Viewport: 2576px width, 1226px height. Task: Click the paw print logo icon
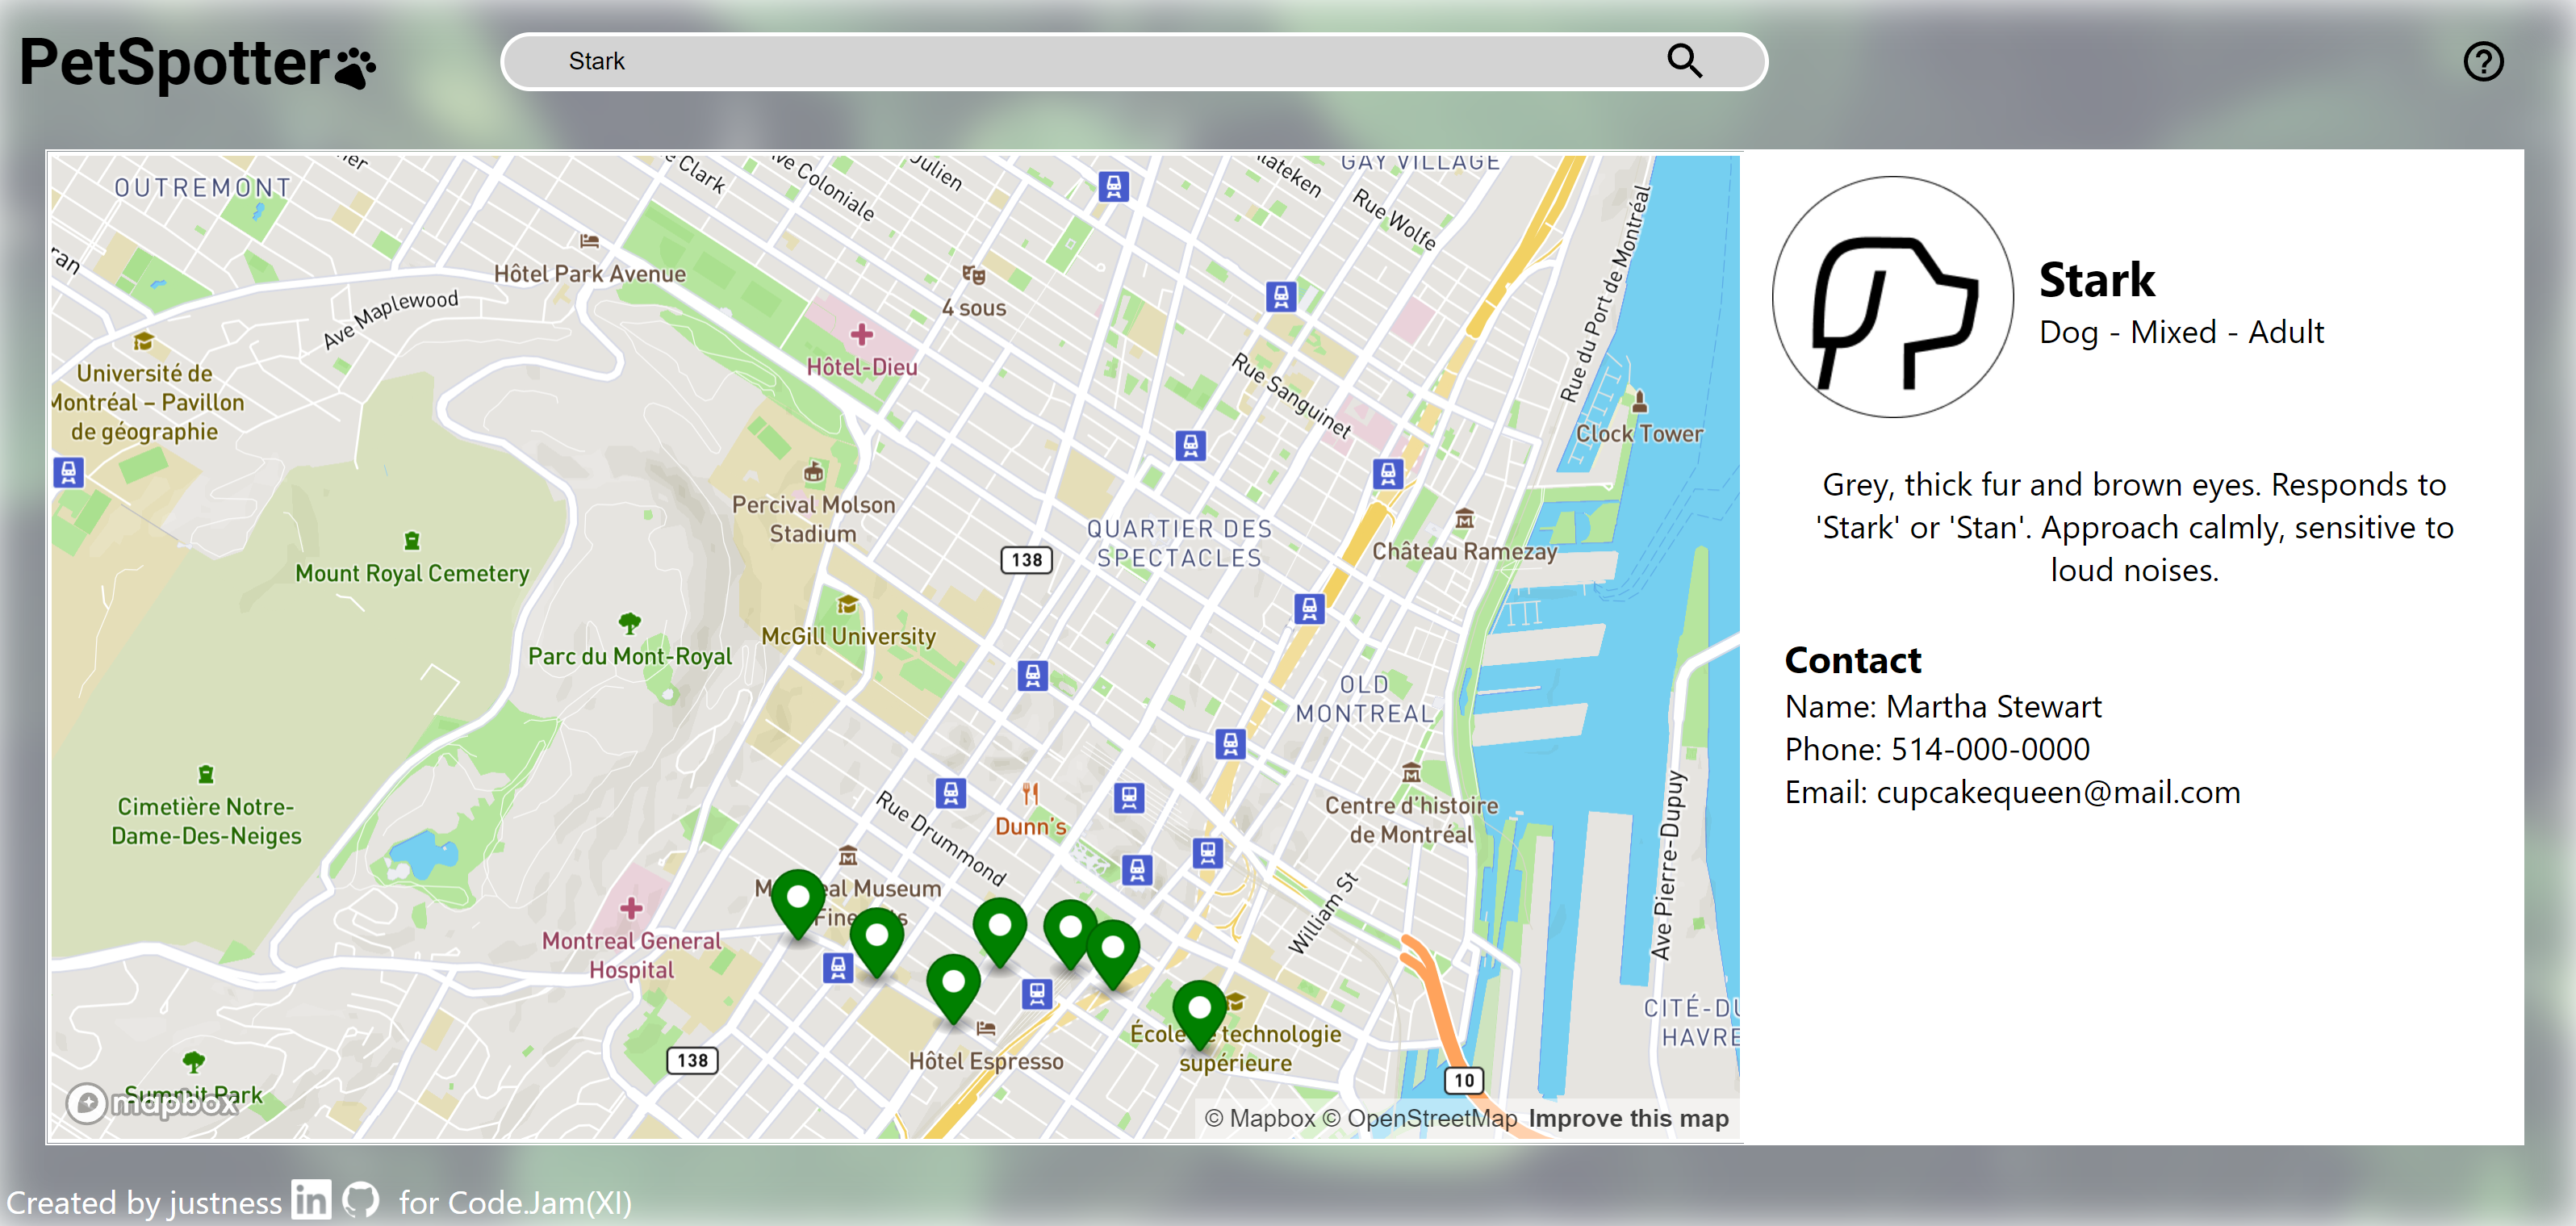tap(355, 67)
